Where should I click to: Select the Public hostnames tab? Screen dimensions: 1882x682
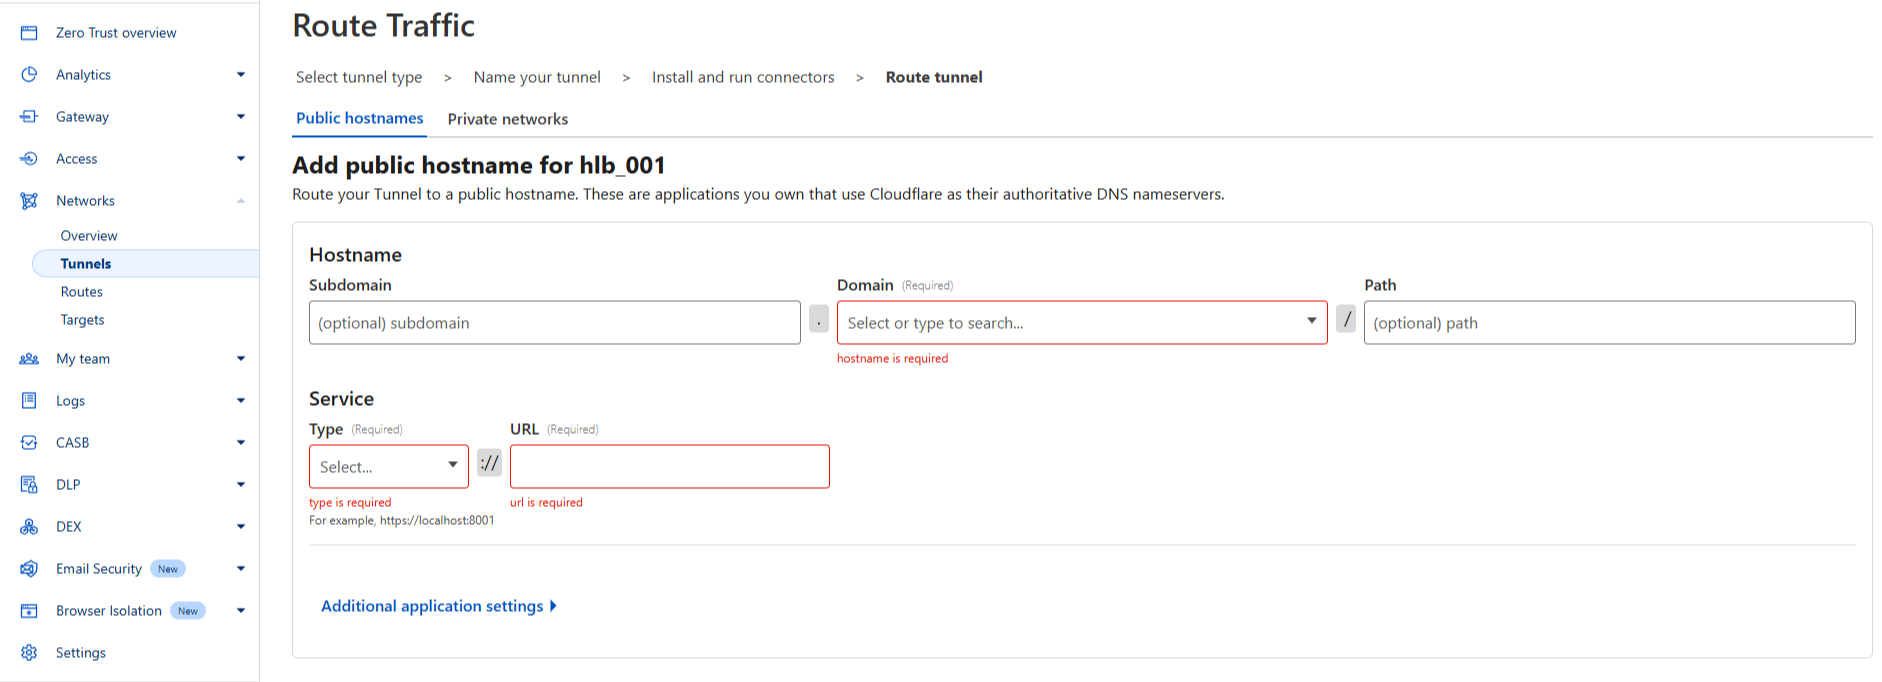359,118
